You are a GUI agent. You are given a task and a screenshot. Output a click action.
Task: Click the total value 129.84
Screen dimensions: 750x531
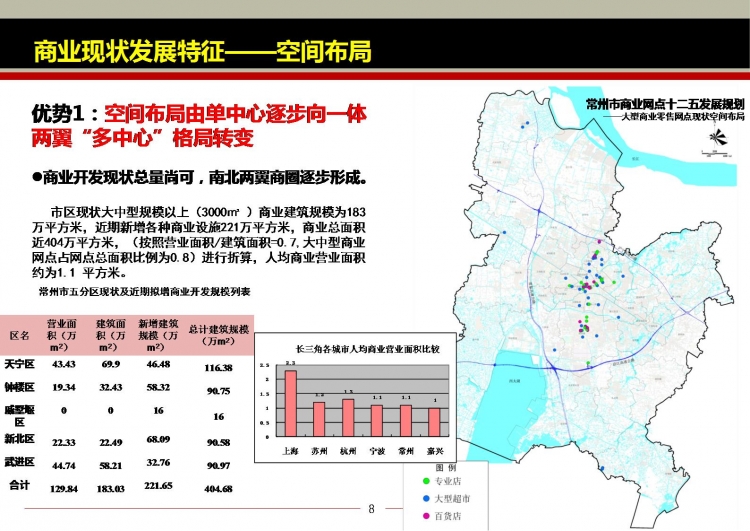click(64, 489)
